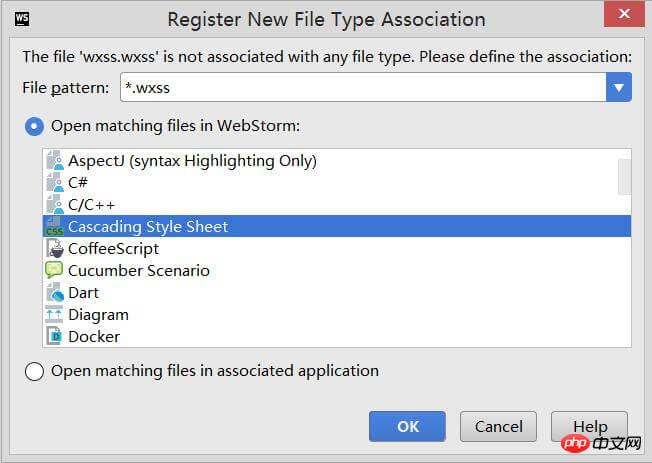Click the file type list scrollbar

click(624, 176)
